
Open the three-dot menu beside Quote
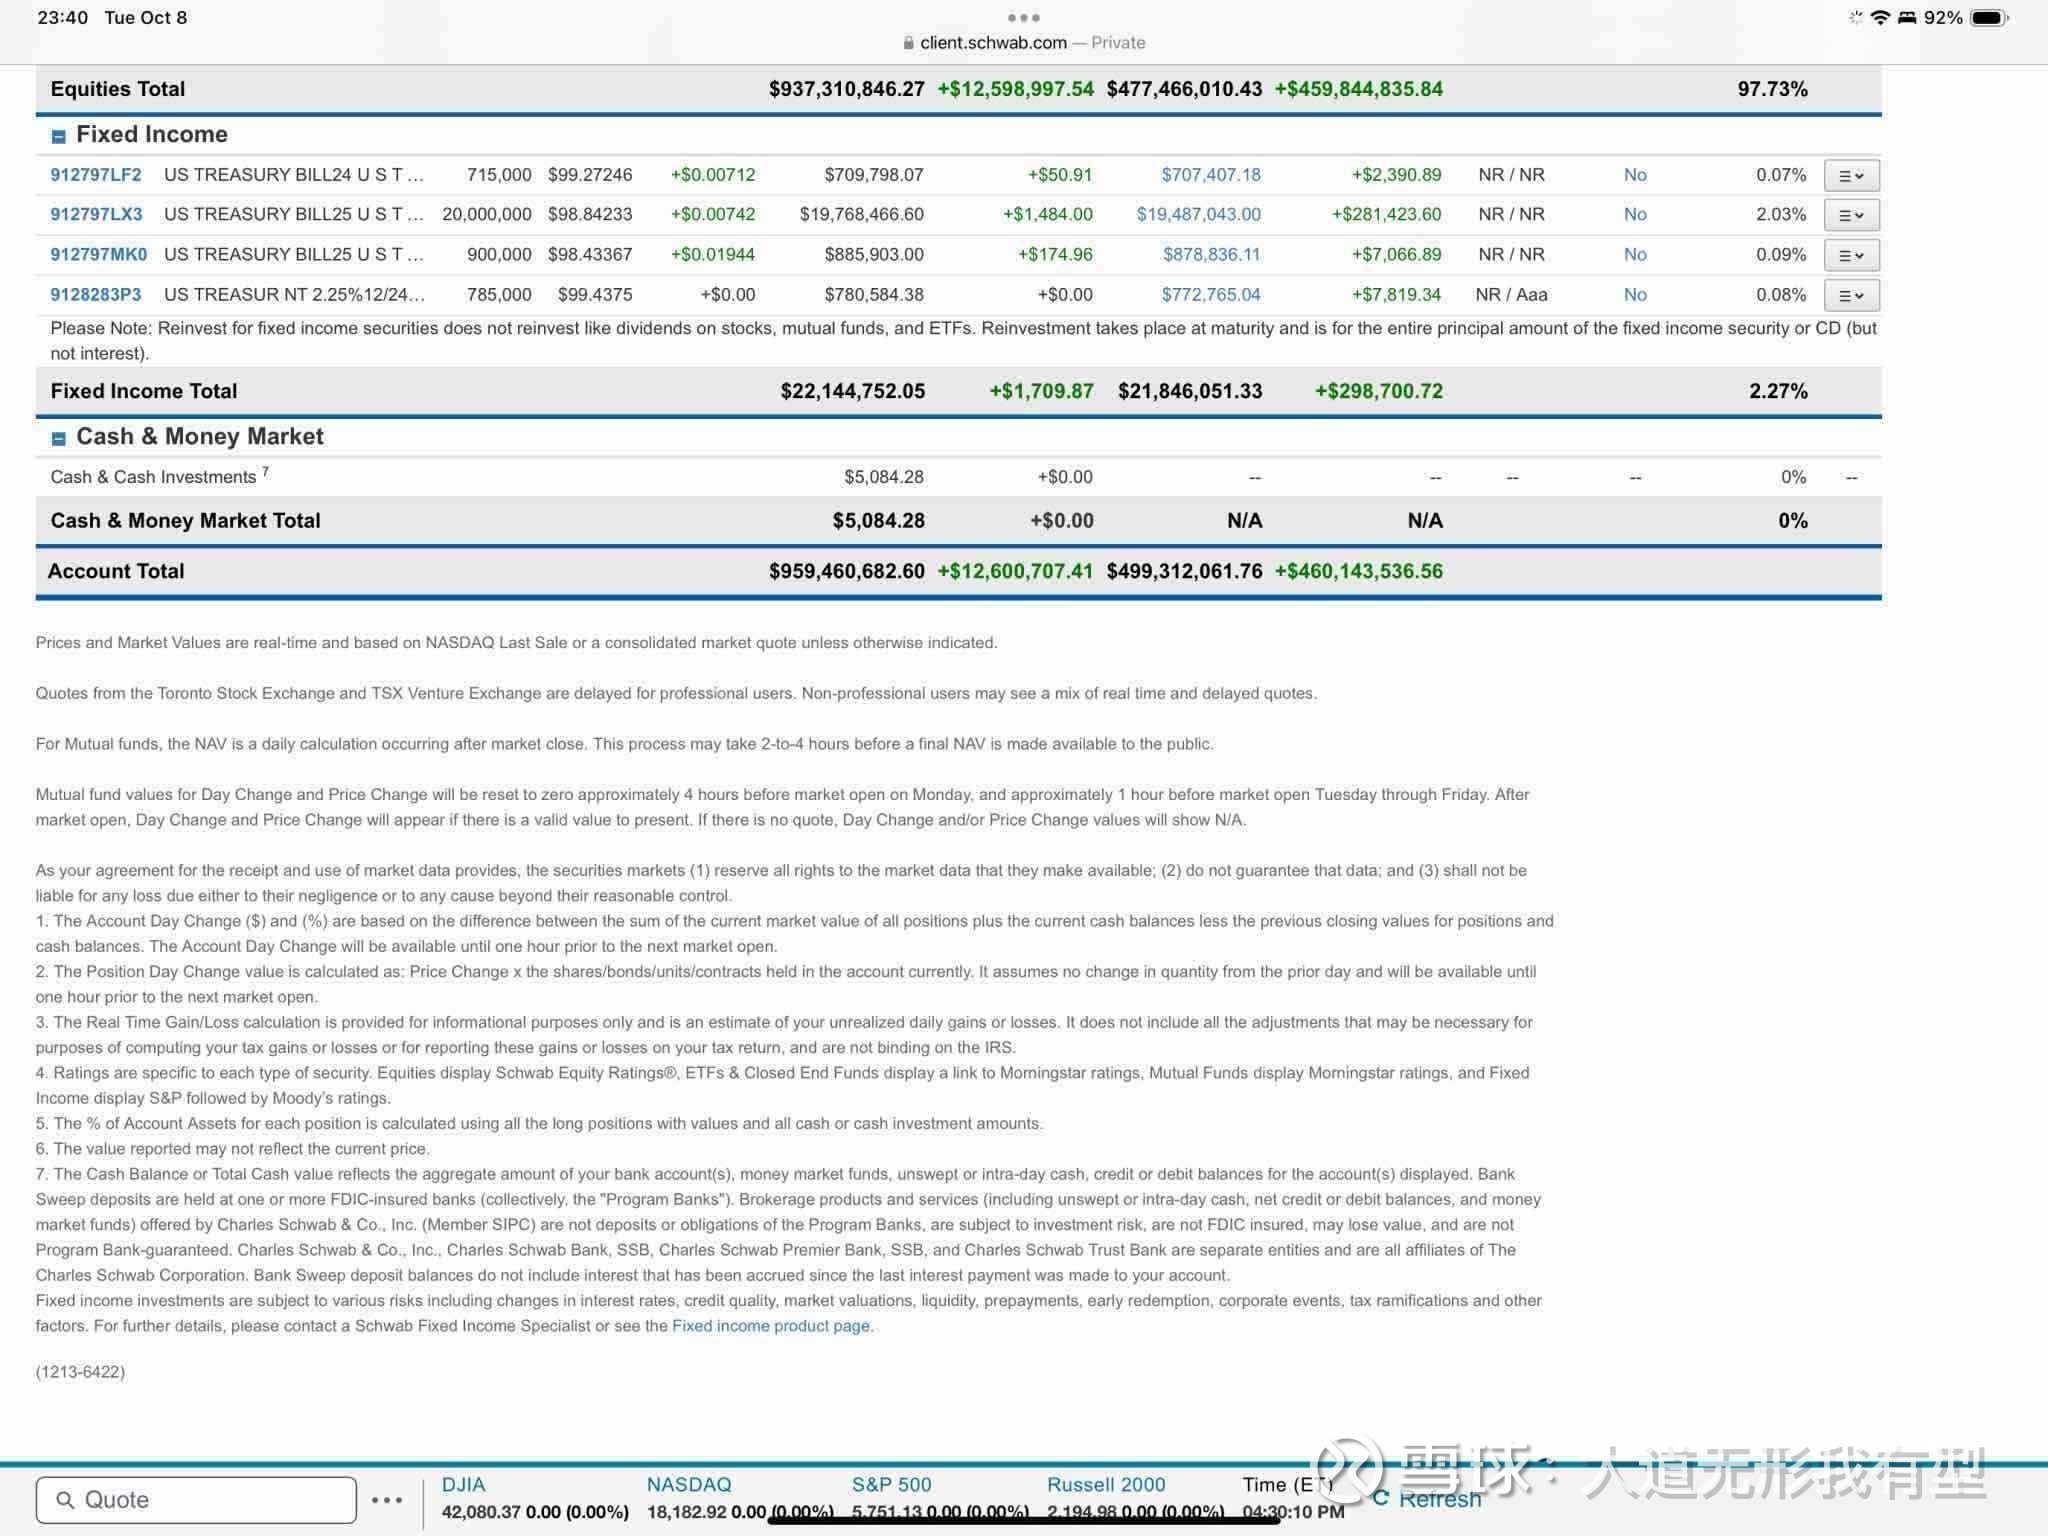click(x=387, y=1500)
